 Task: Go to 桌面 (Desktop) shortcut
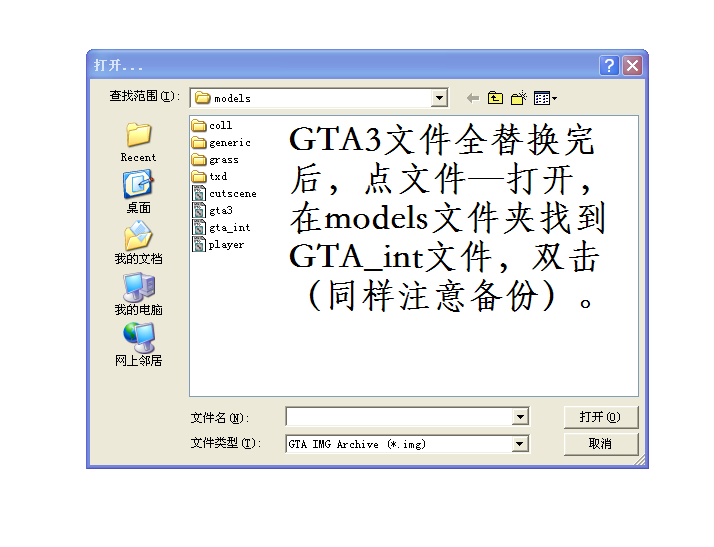pos(138,192)
